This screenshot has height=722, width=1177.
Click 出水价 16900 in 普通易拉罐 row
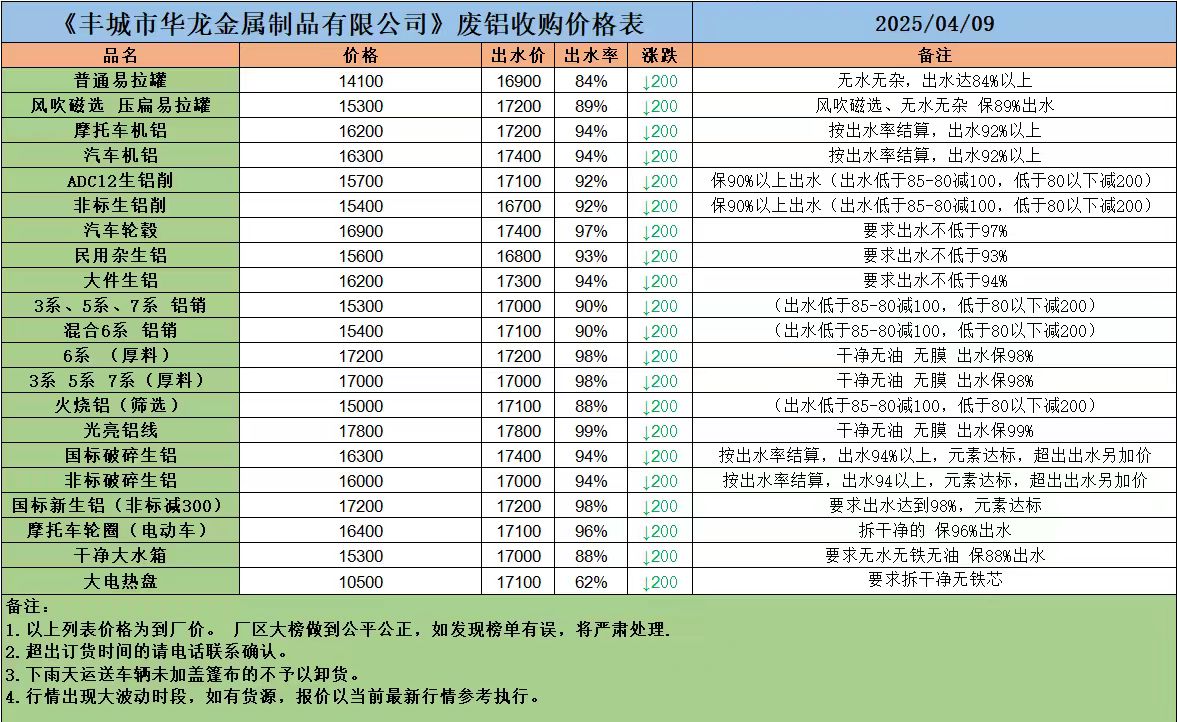(518, 81)
